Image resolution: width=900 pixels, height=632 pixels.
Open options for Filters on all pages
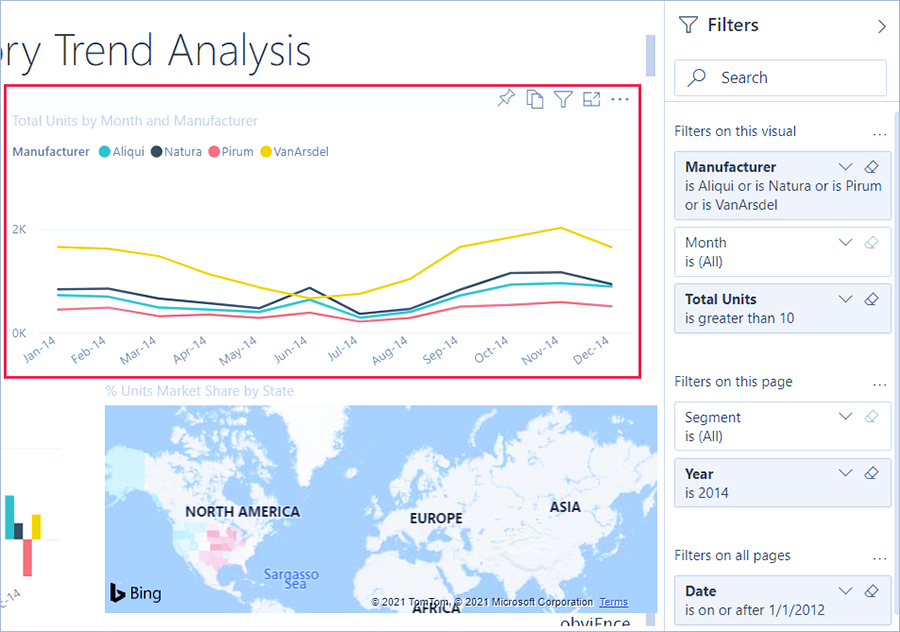pyautogui.click(x=879, y=556)
